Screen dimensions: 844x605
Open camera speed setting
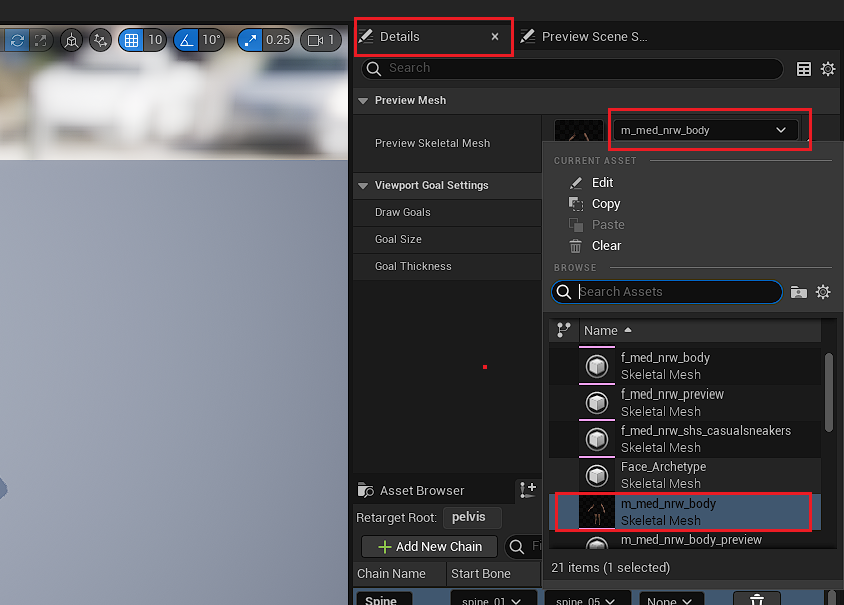[x=321, y=40]
